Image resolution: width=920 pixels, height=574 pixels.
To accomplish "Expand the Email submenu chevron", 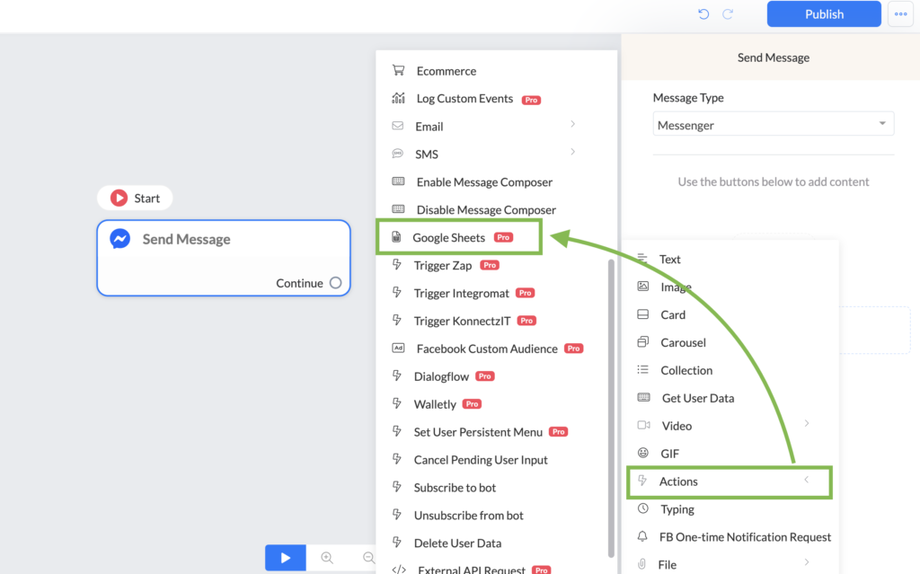I will [573, 124].
